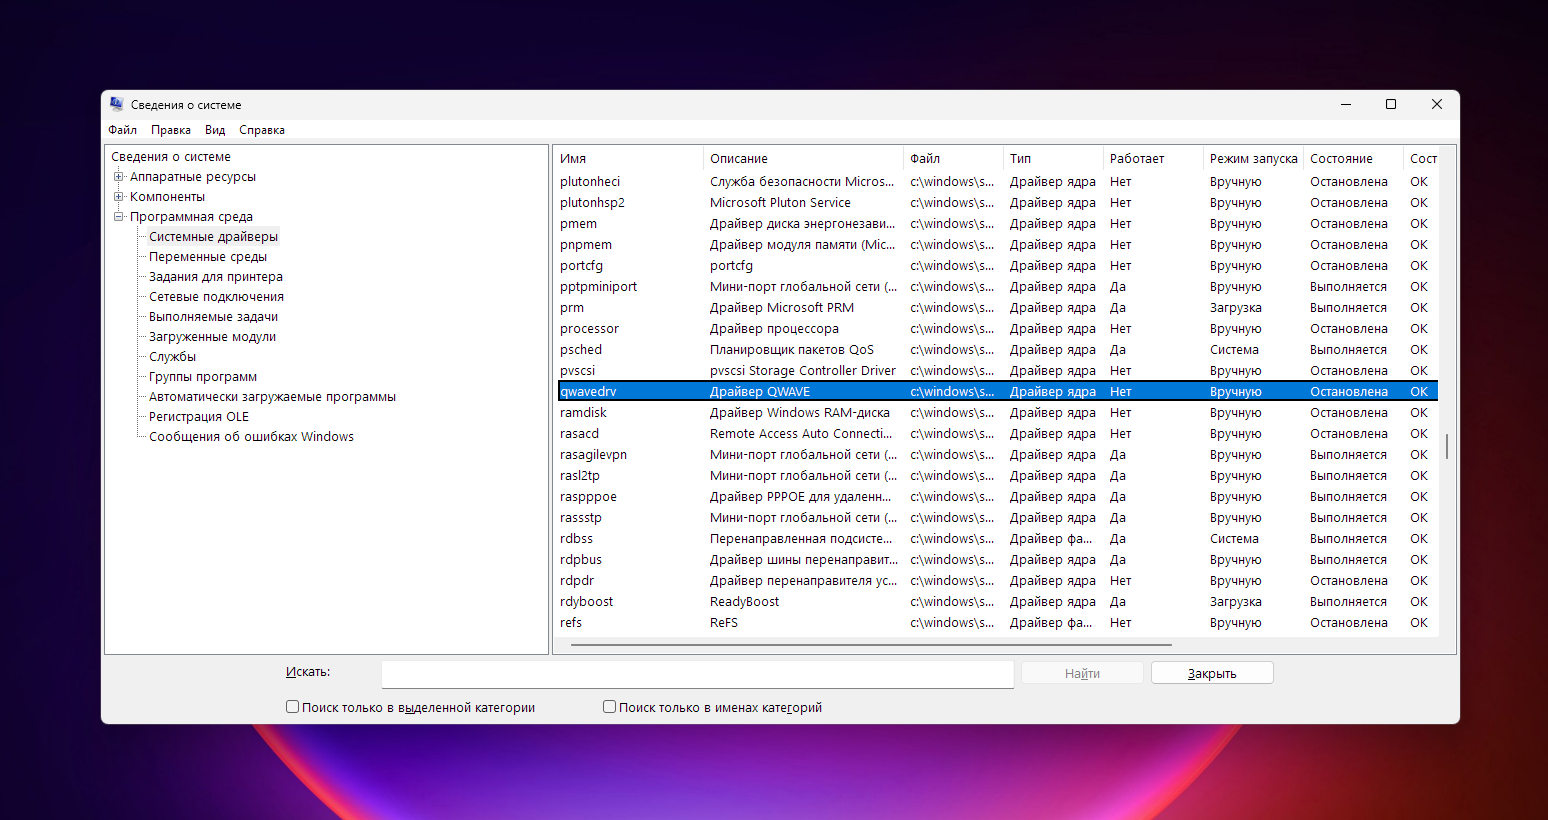Viewport: 1548px width, 820px height.
Task: Maximize the Сведения о системе window
Action: (1390, 104)
